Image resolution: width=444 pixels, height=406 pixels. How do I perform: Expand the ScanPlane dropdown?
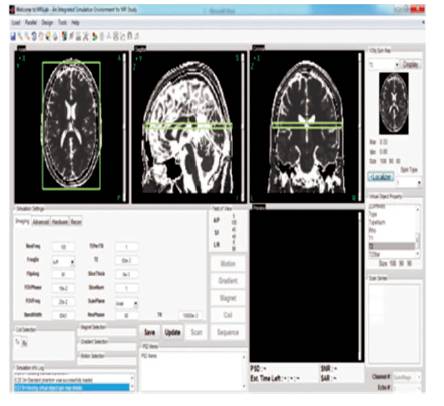tap(126, 303)
